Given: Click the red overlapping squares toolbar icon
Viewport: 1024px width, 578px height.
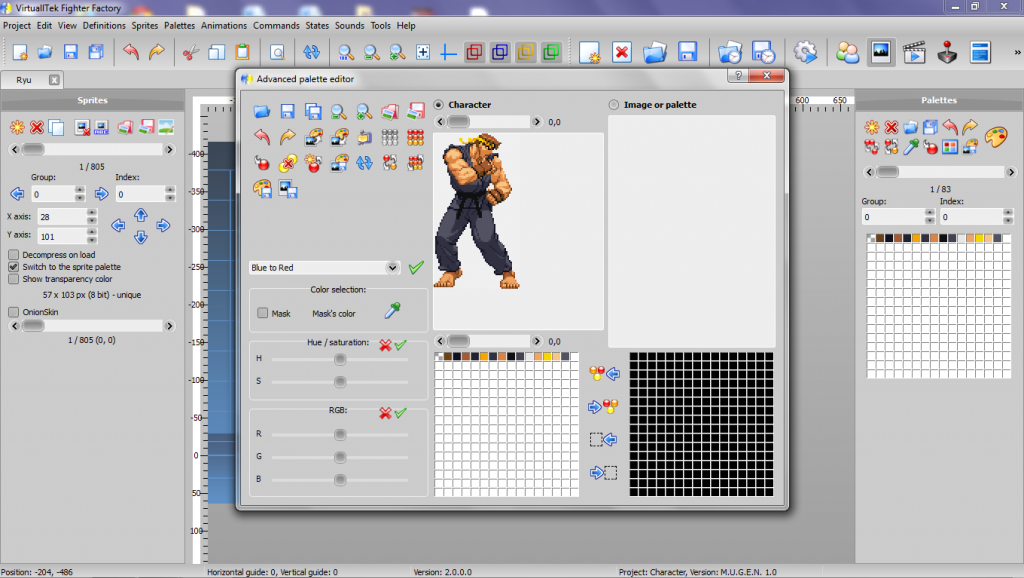Looking at the screenshot, I should (474, 52).
